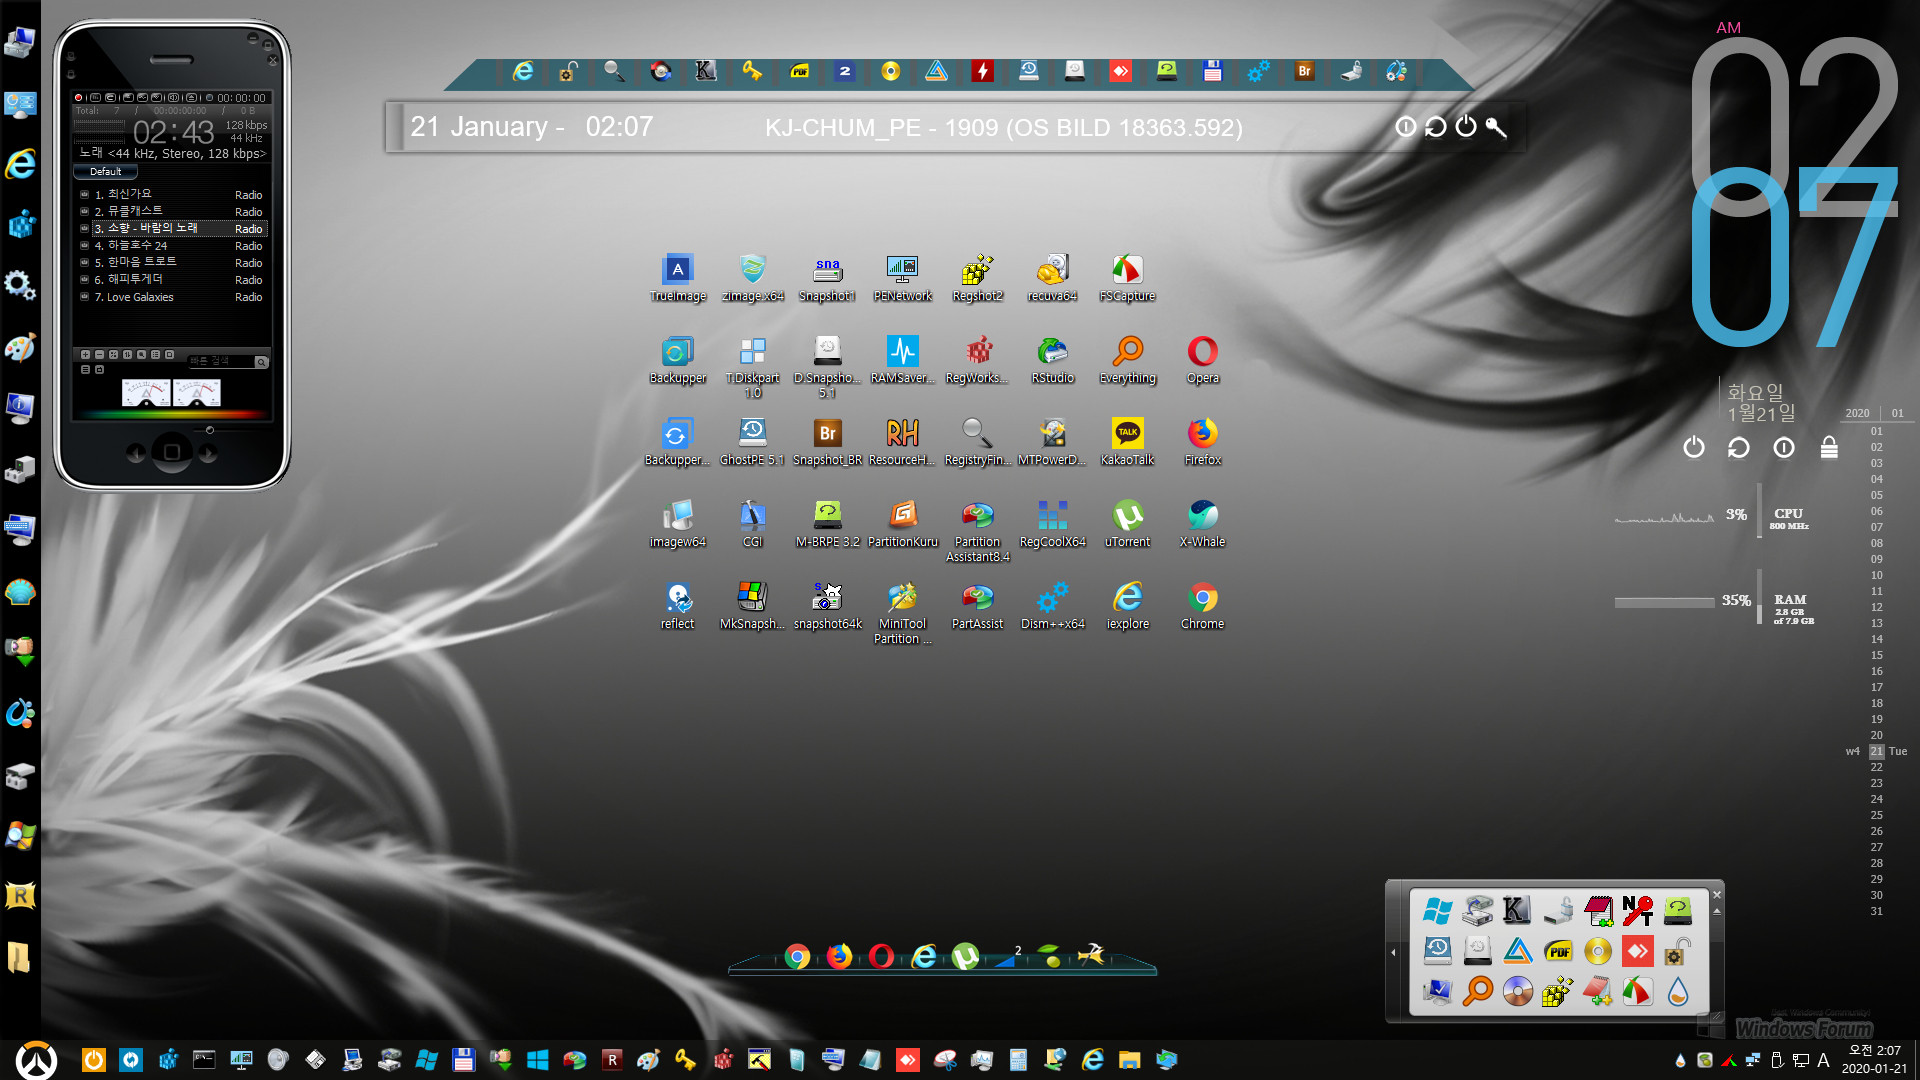Click phone player home button
The width and height of the screenshot is (1920, 1080).
tap(171, 453)
